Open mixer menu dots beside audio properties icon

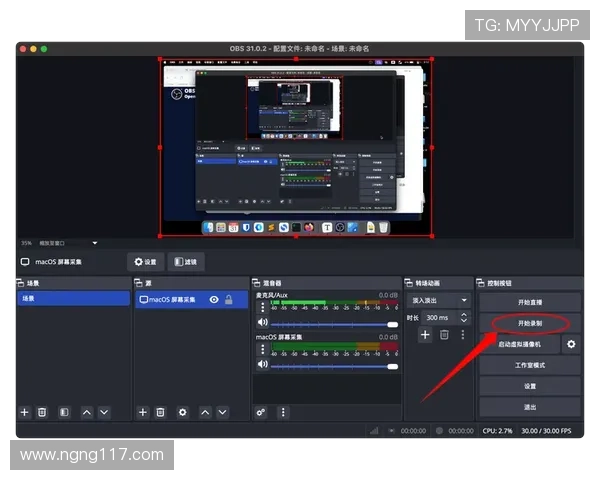tap(283, 412)
